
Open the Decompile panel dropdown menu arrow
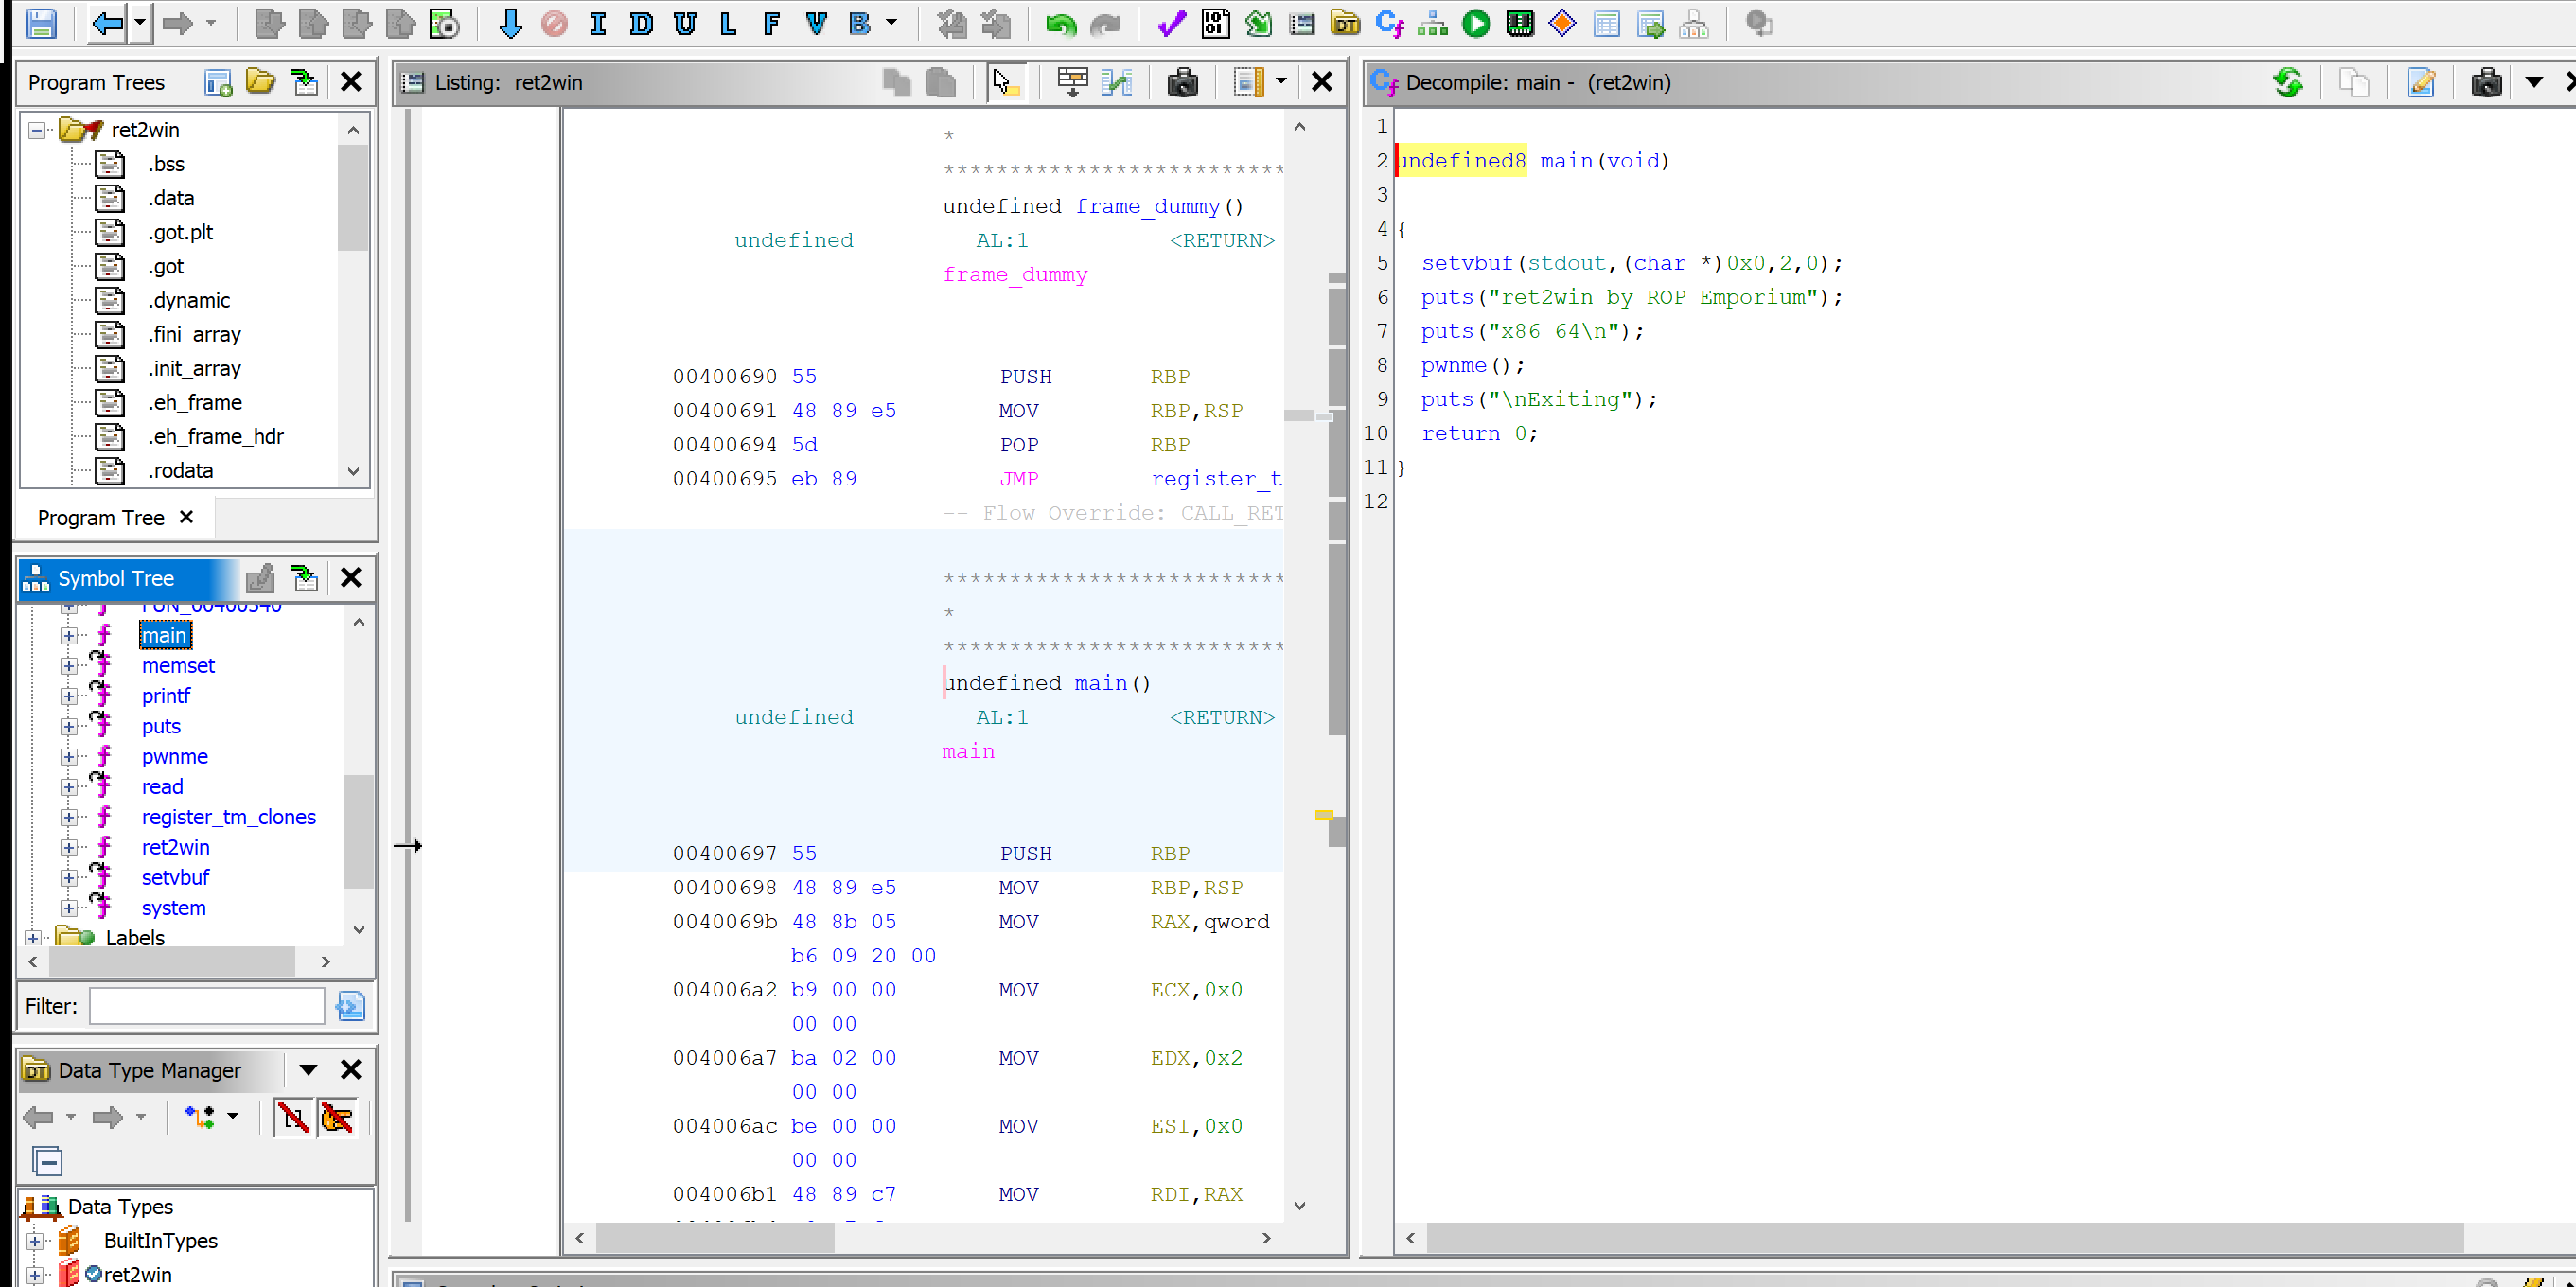coord(2534,82)
